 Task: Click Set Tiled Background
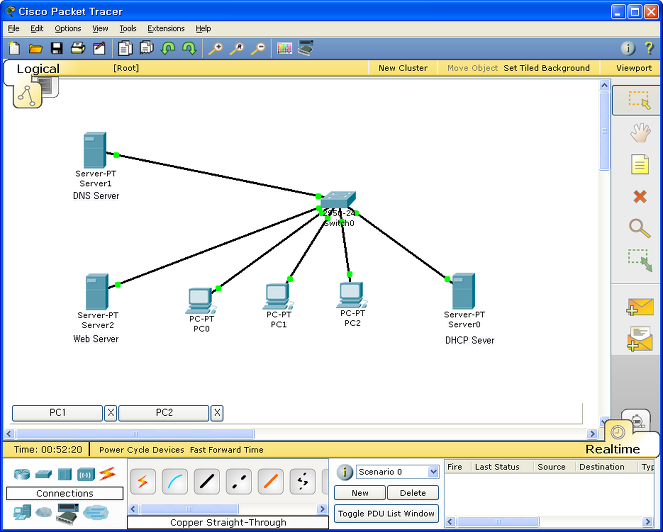point(546,68)
